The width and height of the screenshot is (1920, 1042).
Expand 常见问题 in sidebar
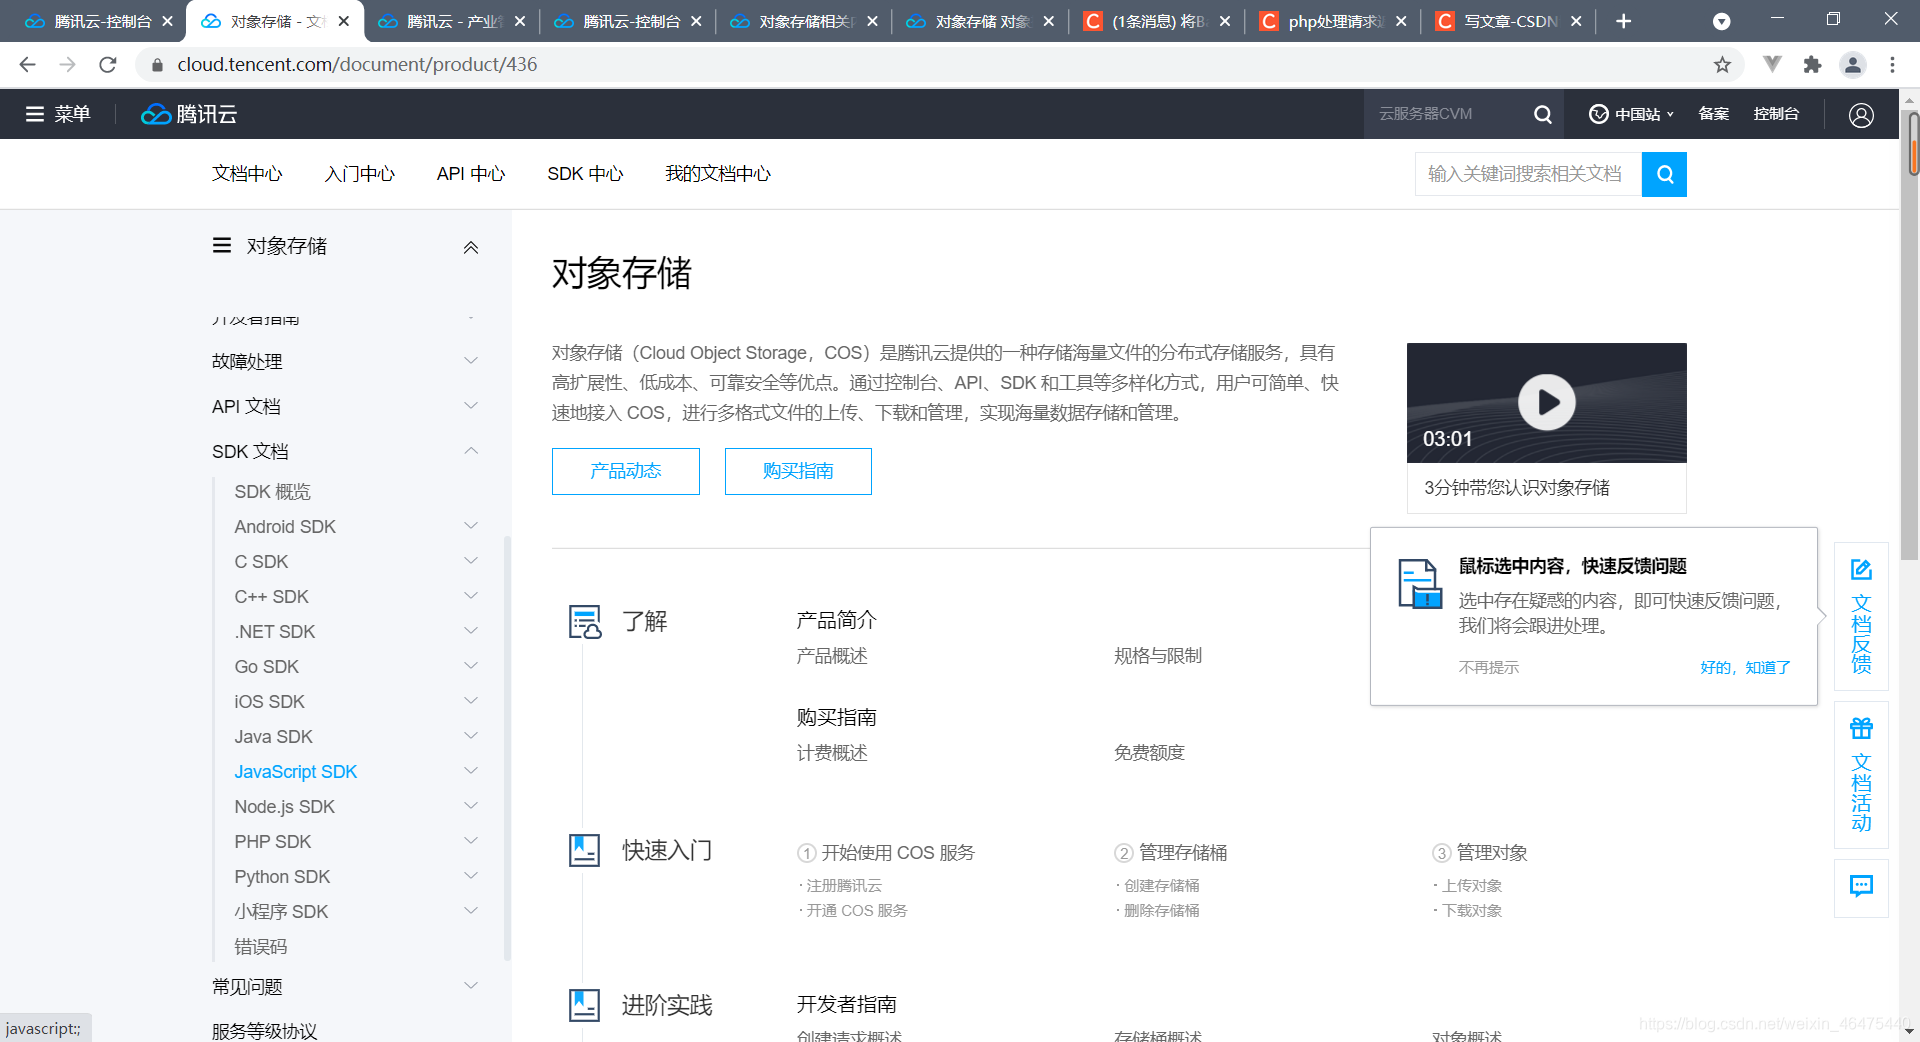(x=471, y=986)
